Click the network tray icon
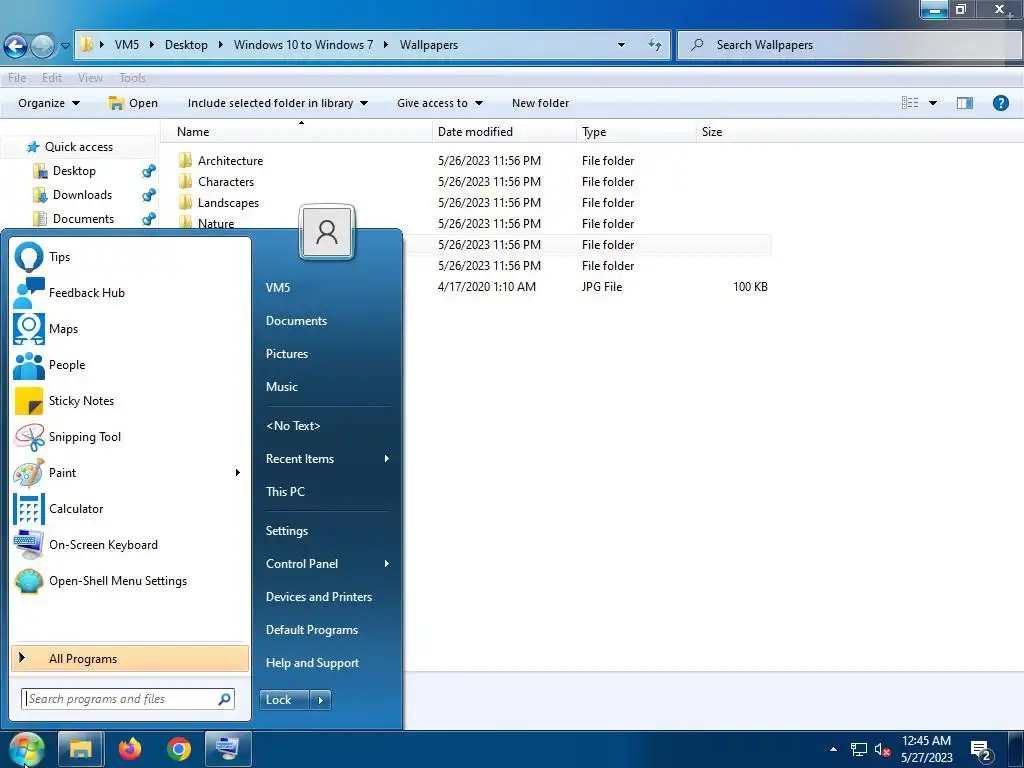Screen dimensions: 1024x768 point(858,749)
